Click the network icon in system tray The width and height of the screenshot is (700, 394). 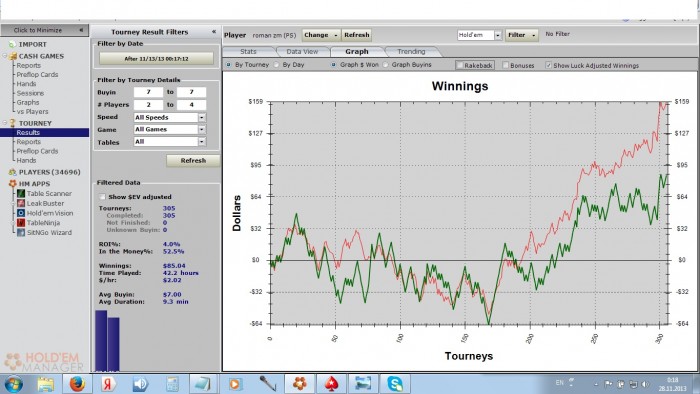click(633, 384)
